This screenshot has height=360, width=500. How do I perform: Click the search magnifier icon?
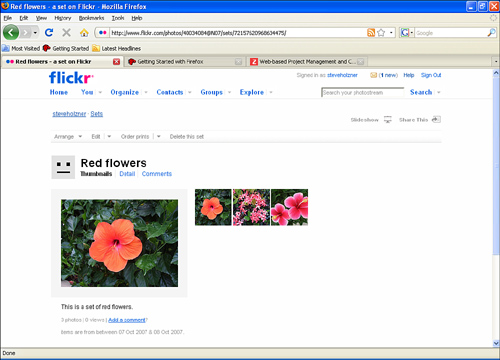[x=491, y=33]
